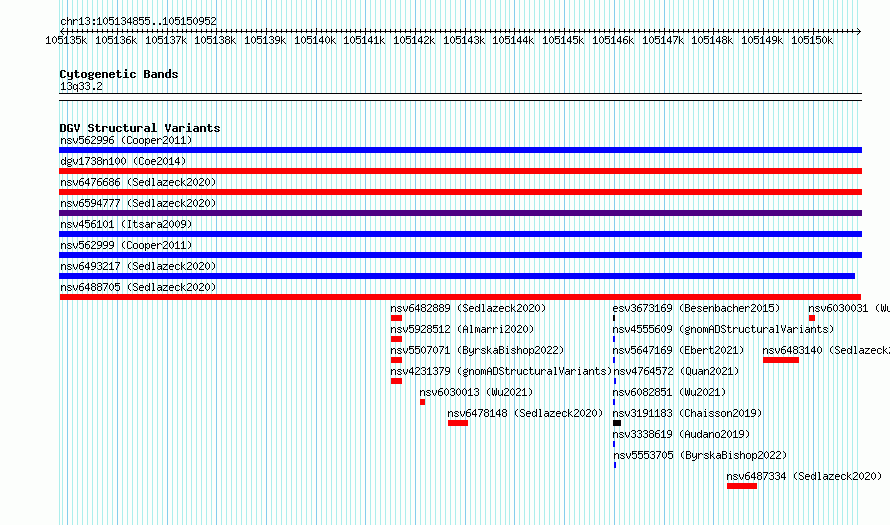This screenshot has width=890, height=525.
Task: Open the nsv562996 (Cooper2011) variant label
Action: click(x=126, y=140)
